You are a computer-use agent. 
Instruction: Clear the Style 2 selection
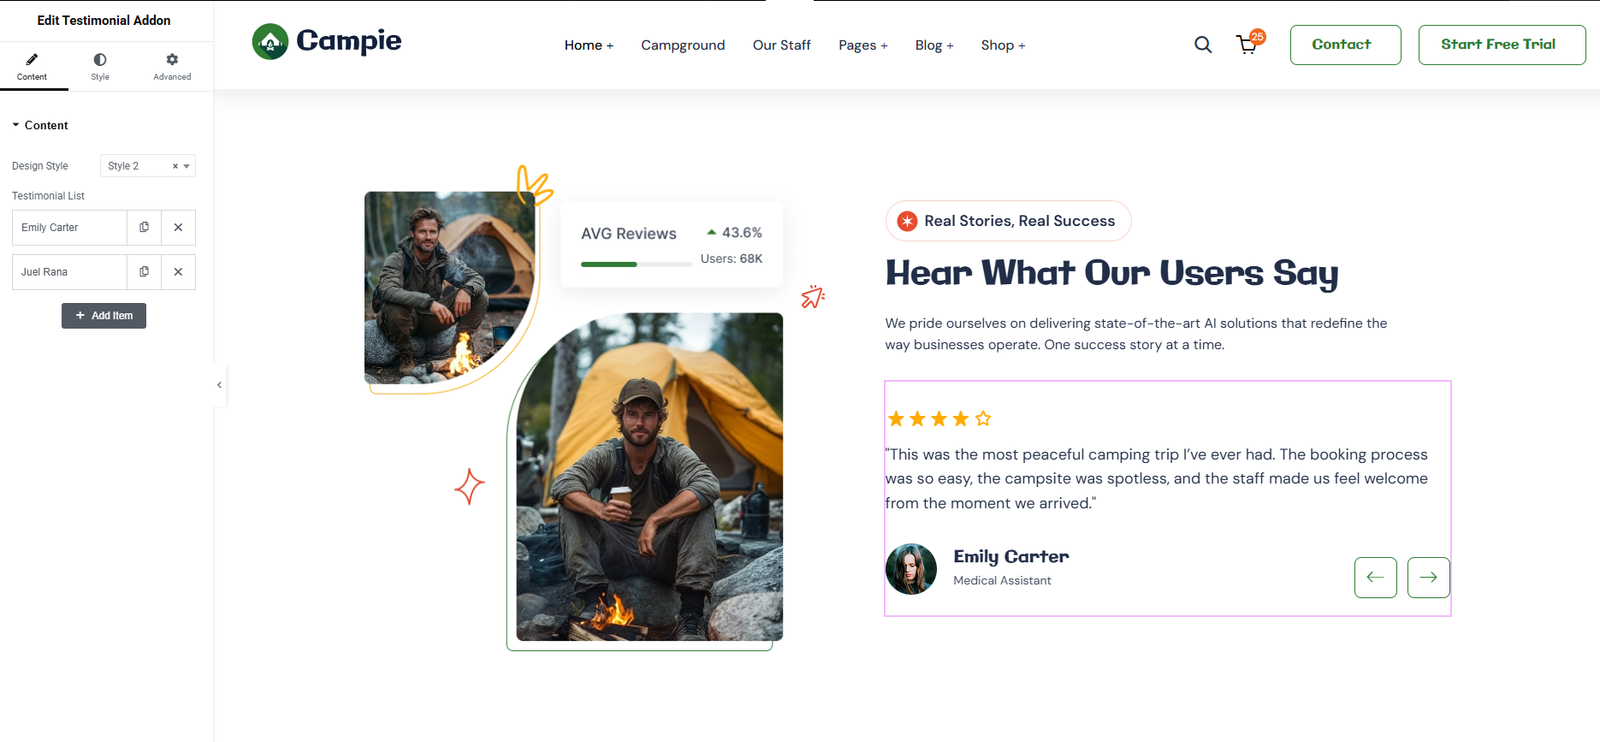point(175,166)
